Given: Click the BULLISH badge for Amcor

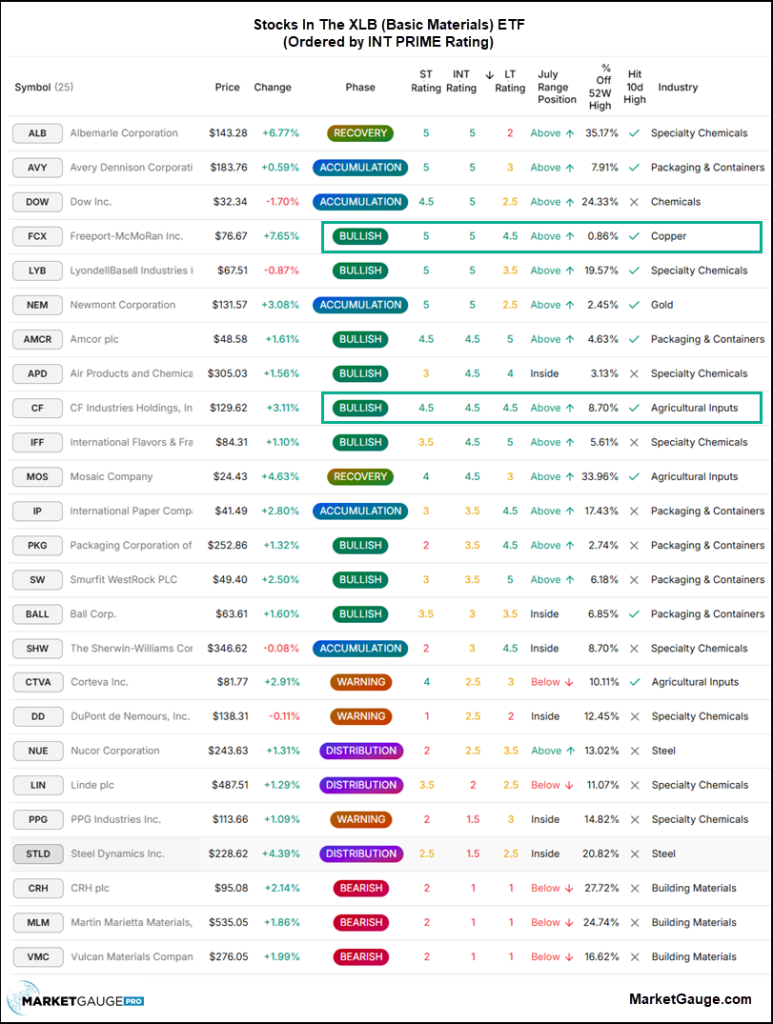Looking at the screenshot, I should pyautogui.click(x=360, y=339).
